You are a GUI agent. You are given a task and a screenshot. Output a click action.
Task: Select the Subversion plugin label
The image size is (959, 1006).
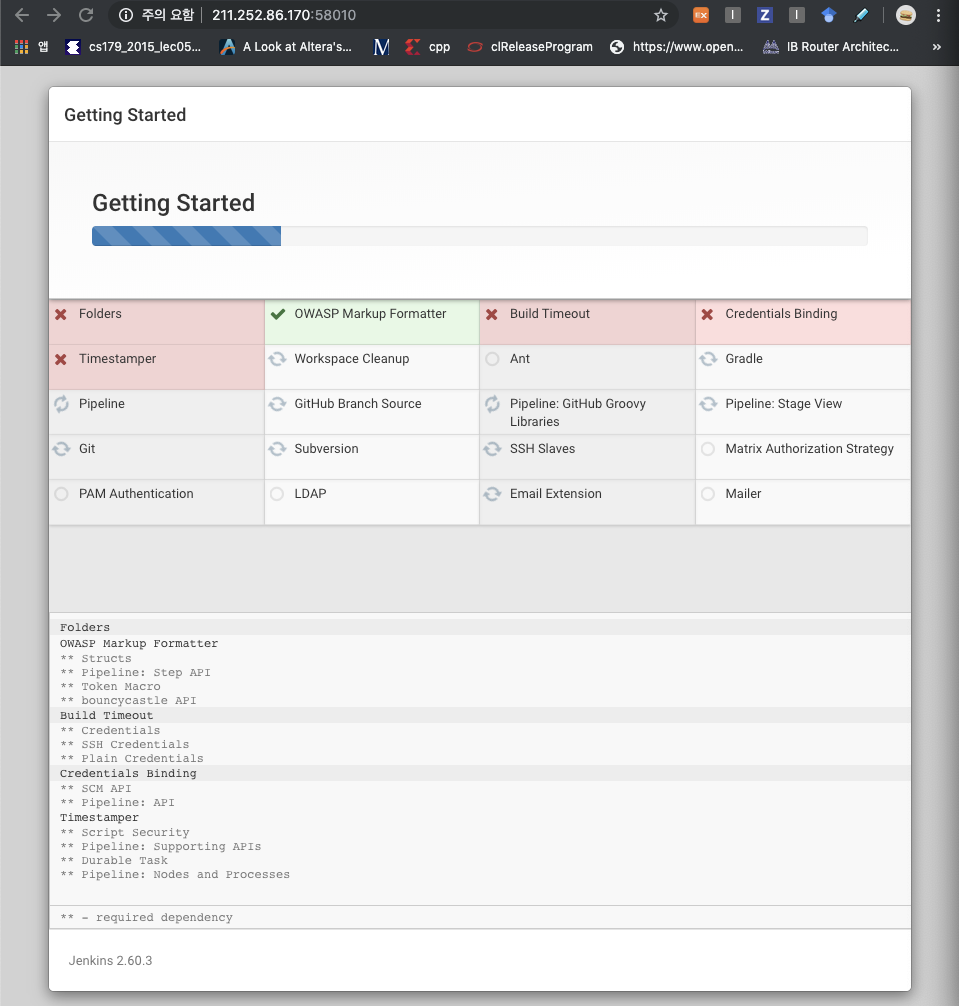pyautogui.click(x=326, y=448)
